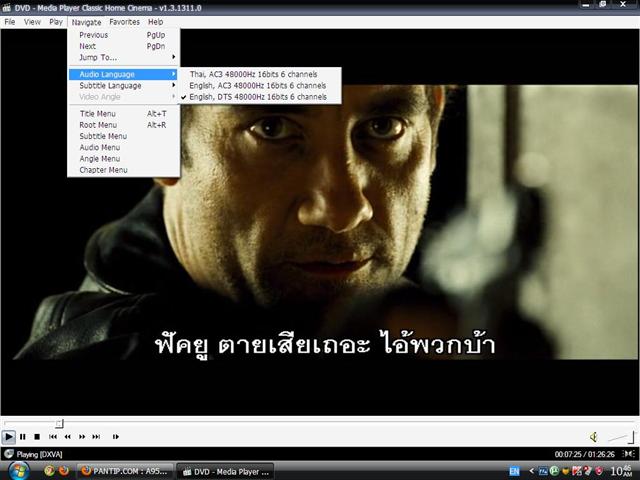Screen dimensions: 640x480
Task: Click the 00:07:25 / 01:26:26 time display
Action: click(x=584, y=454)
